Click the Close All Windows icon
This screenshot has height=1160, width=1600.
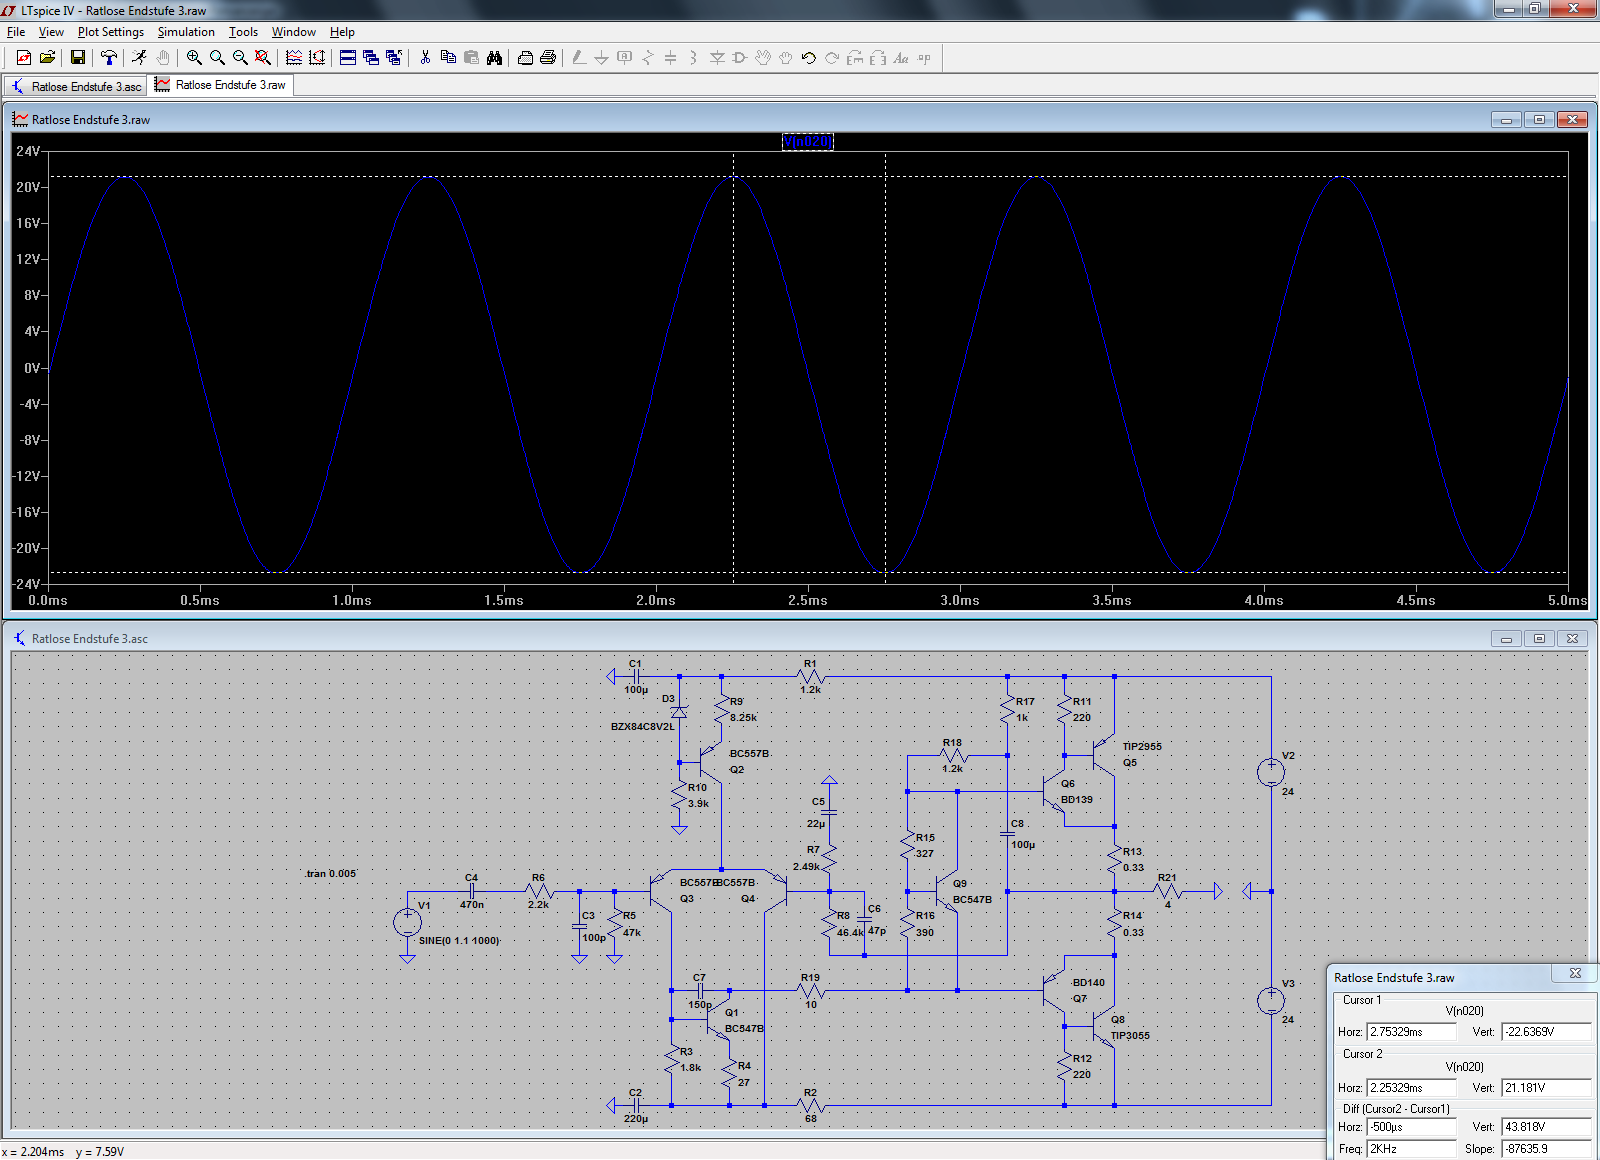pyautogui.click(x=394, y=58)
